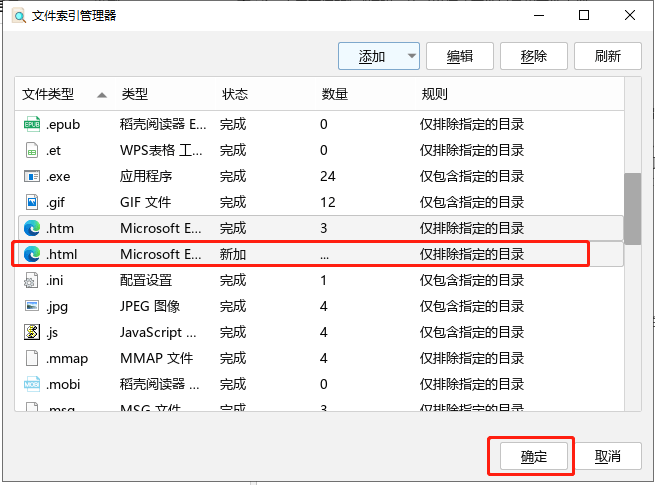Open the 添加 dropdown arrow
The image size is (655, 485).
[412, 56]
